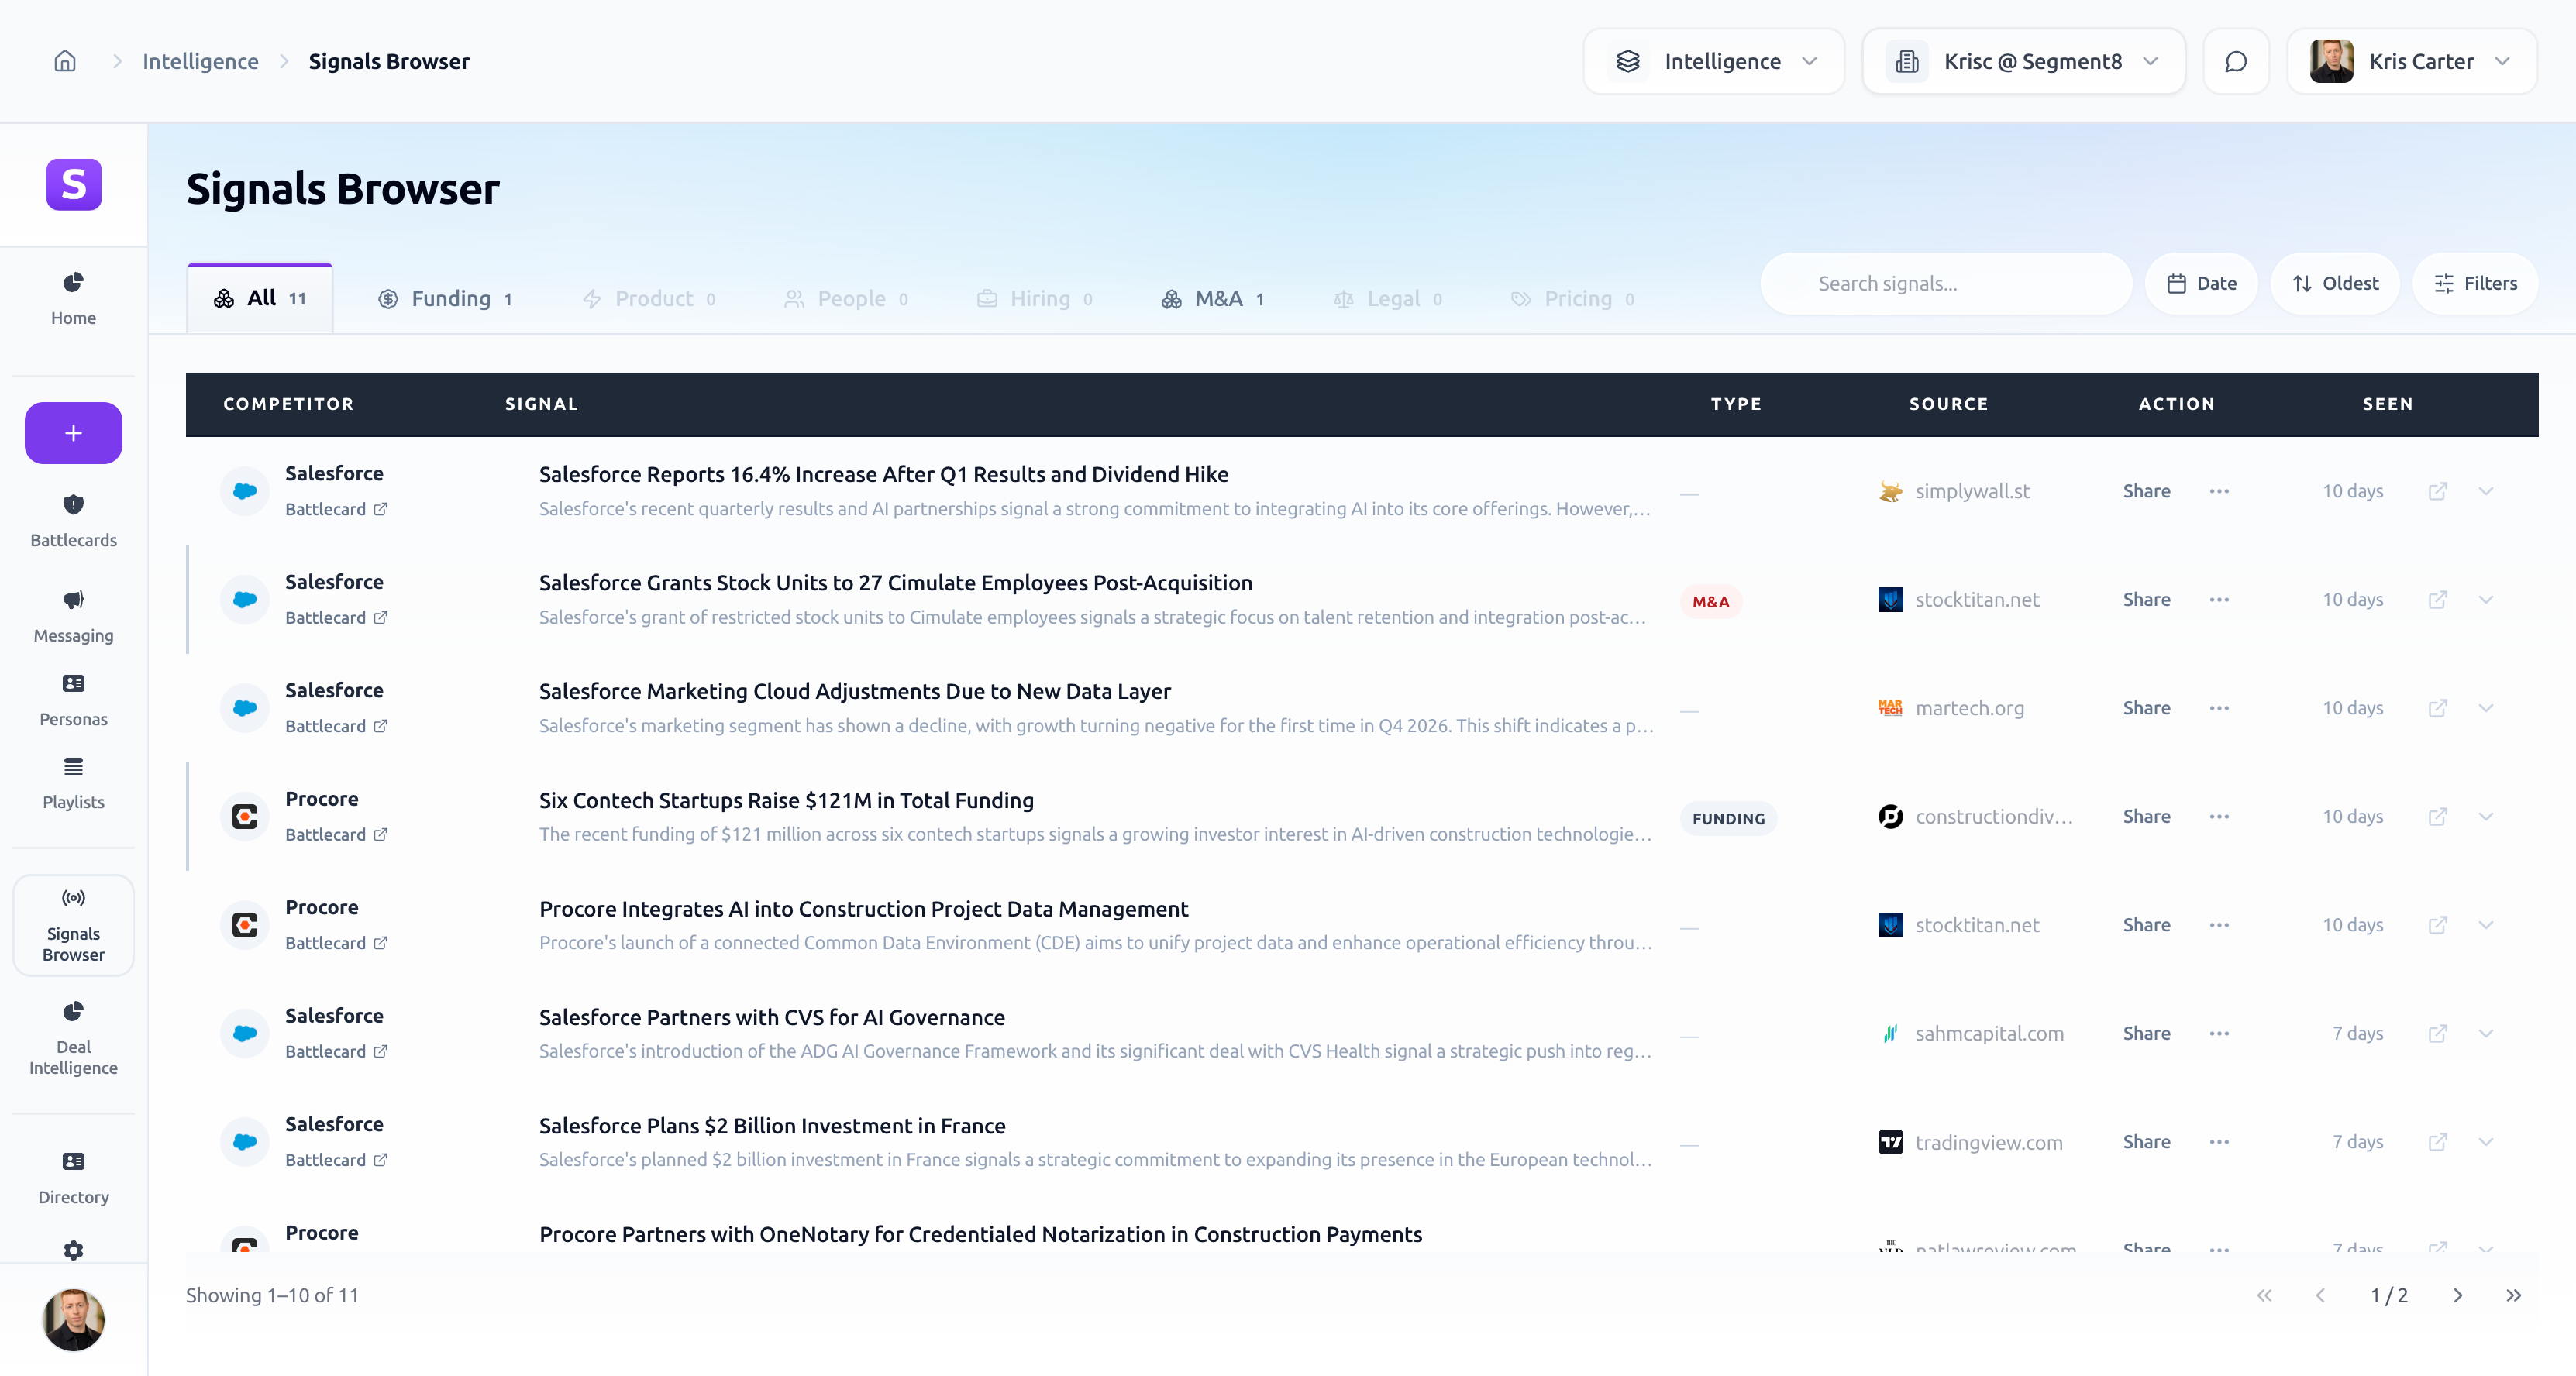Click the purple plus create button

pyautogui.click(x=73, y=433)
